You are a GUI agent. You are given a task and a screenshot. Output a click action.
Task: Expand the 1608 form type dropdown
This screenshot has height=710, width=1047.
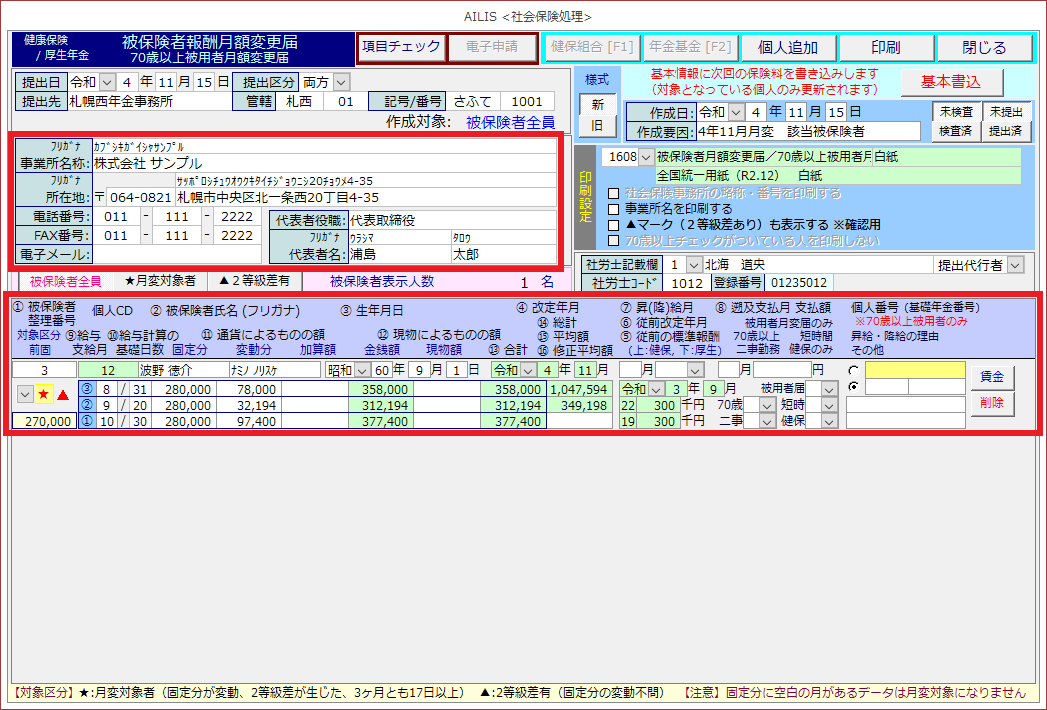click(x=645, y=157)
